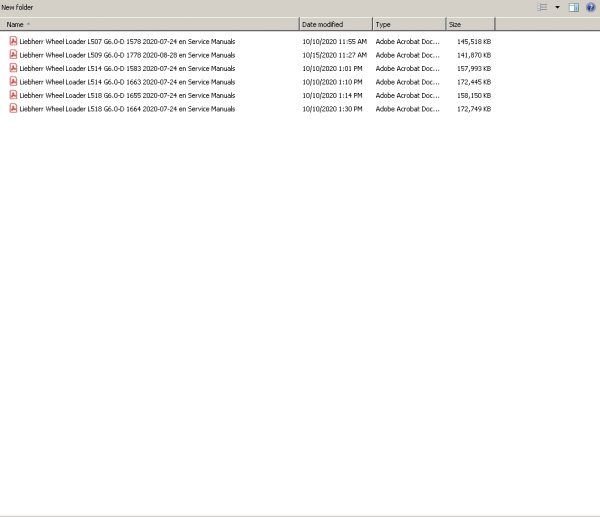Click size value 172,445 KB

[474, 82]
